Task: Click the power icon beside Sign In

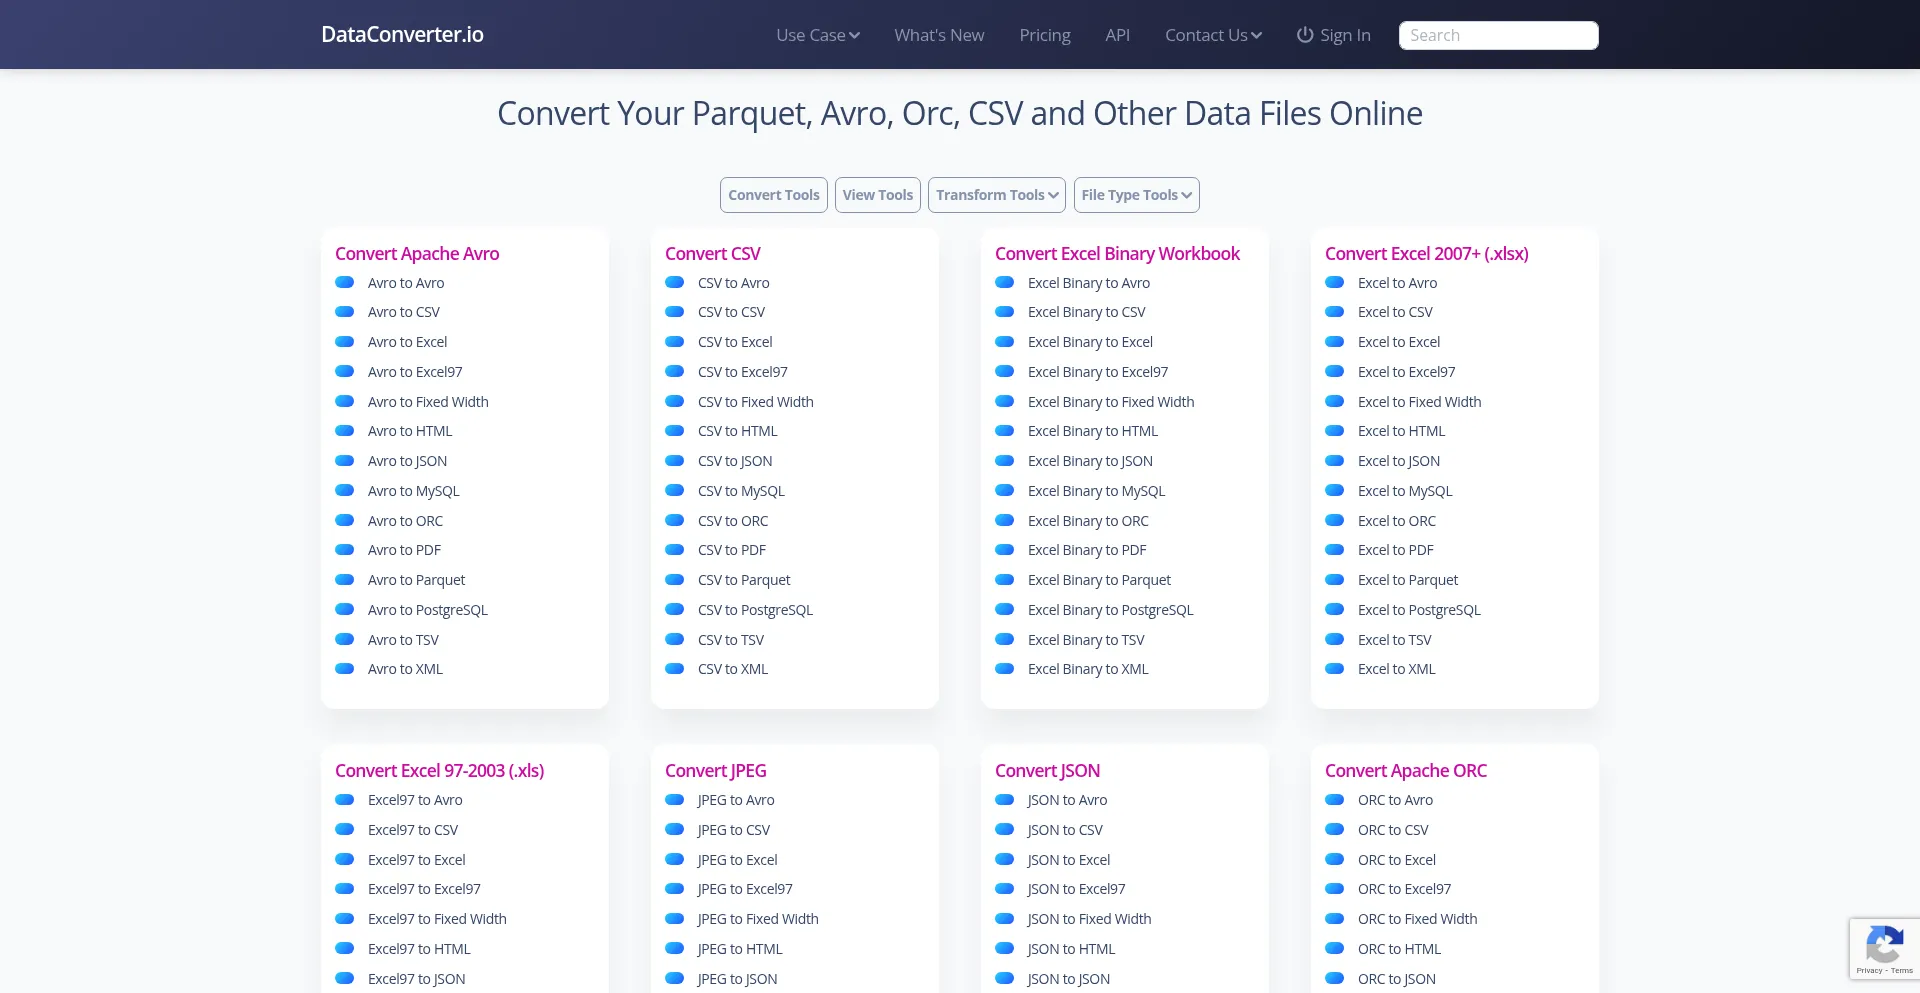Action: [x=1305, y=35]
